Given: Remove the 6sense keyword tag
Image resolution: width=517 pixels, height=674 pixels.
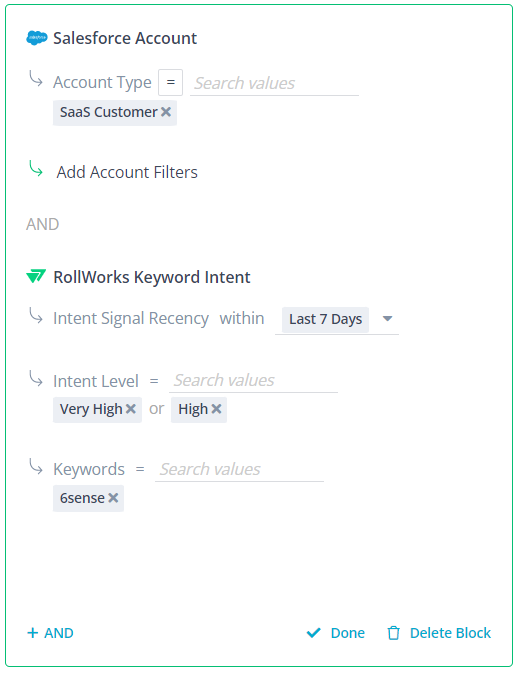Looking at the screenshot, I should (x=113, y=498).
